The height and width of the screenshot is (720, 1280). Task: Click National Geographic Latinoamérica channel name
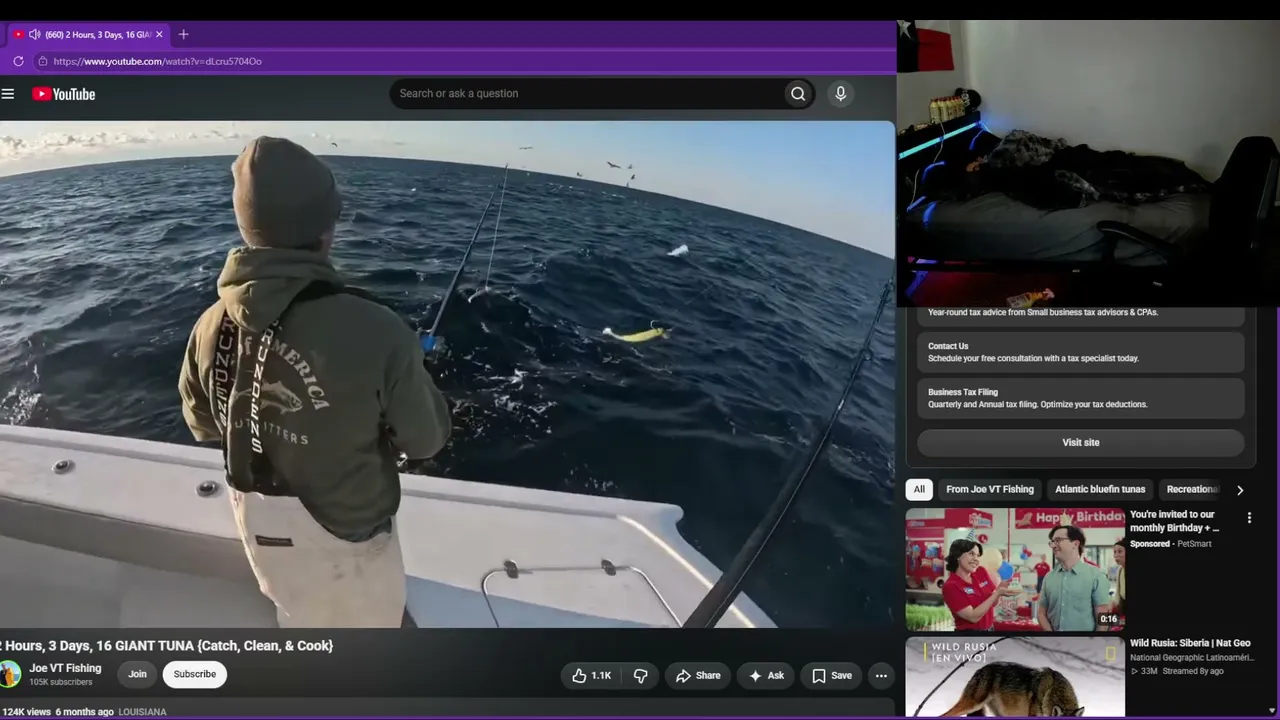tap(1192, 658)
